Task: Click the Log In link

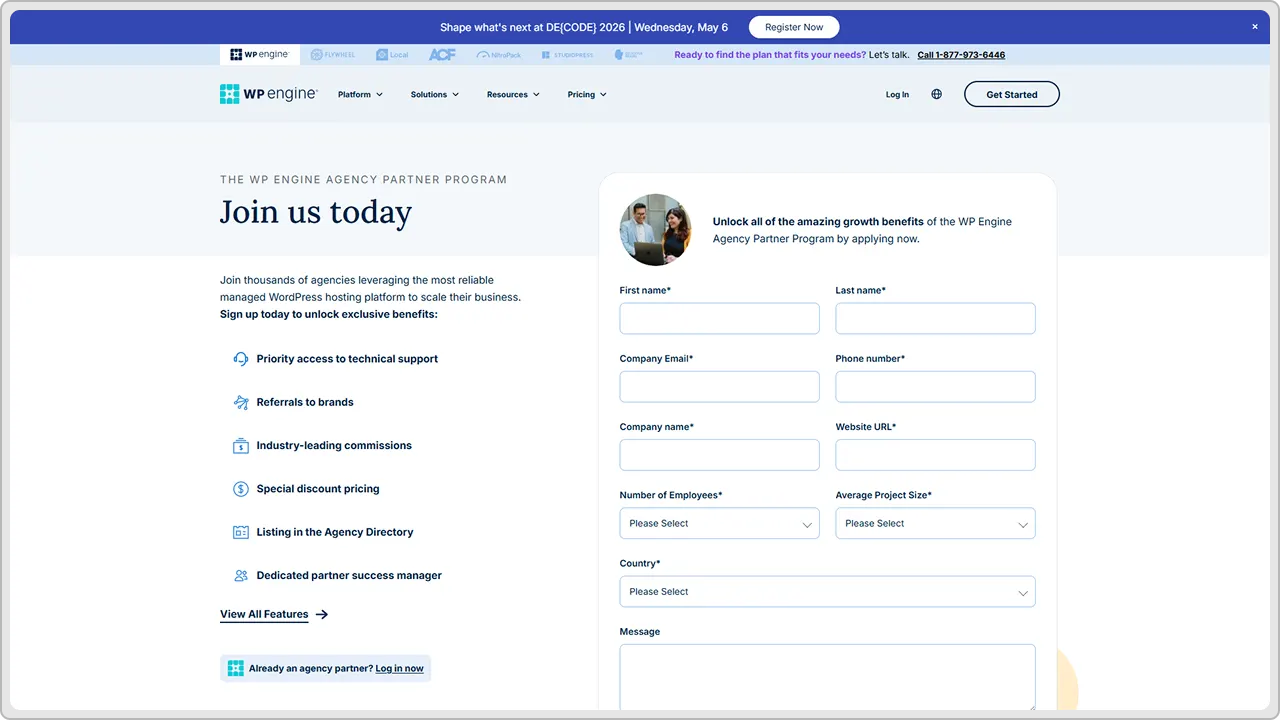Action: (897, 95)
